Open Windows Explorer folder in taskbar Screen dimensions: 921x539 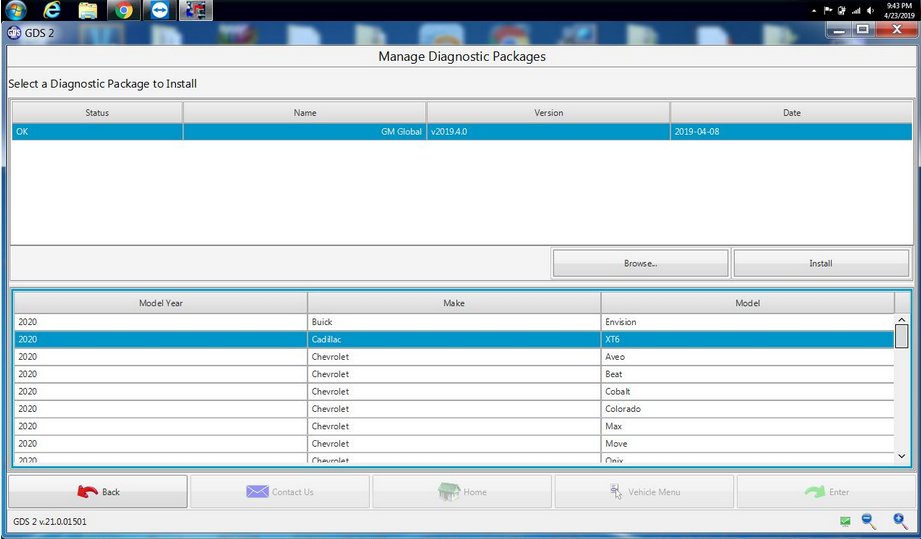88,11
